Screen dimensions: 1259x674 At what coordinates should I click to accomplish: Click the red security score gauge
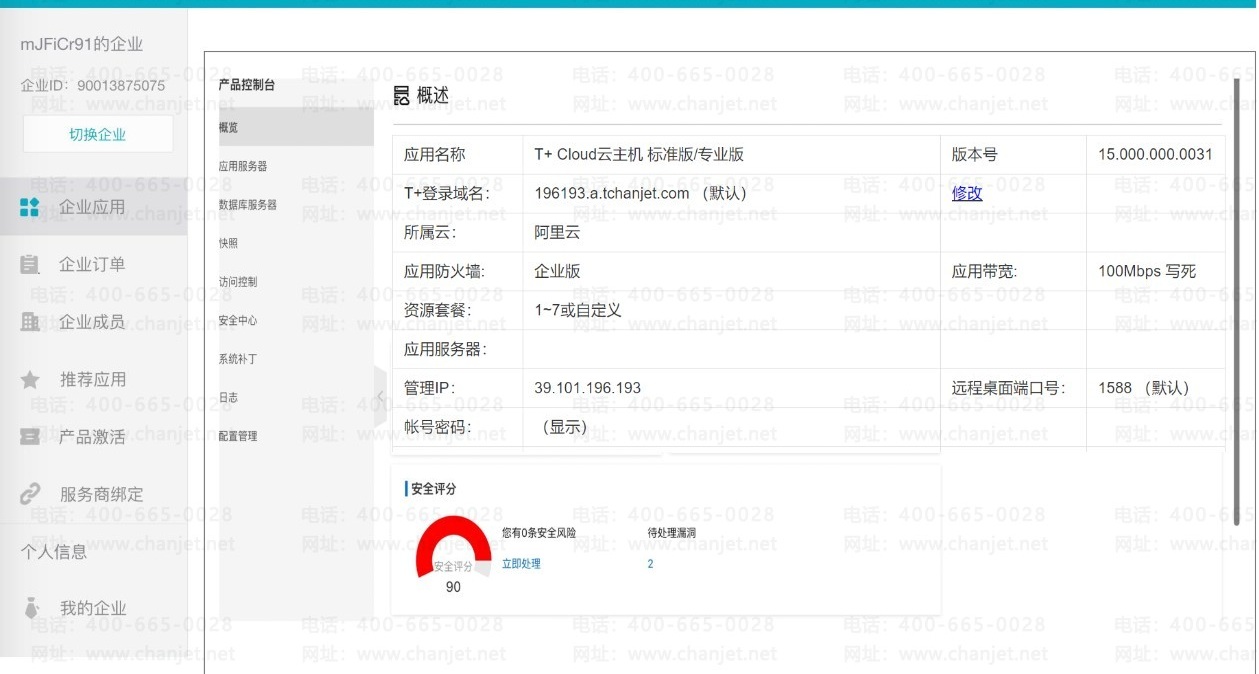453,545
